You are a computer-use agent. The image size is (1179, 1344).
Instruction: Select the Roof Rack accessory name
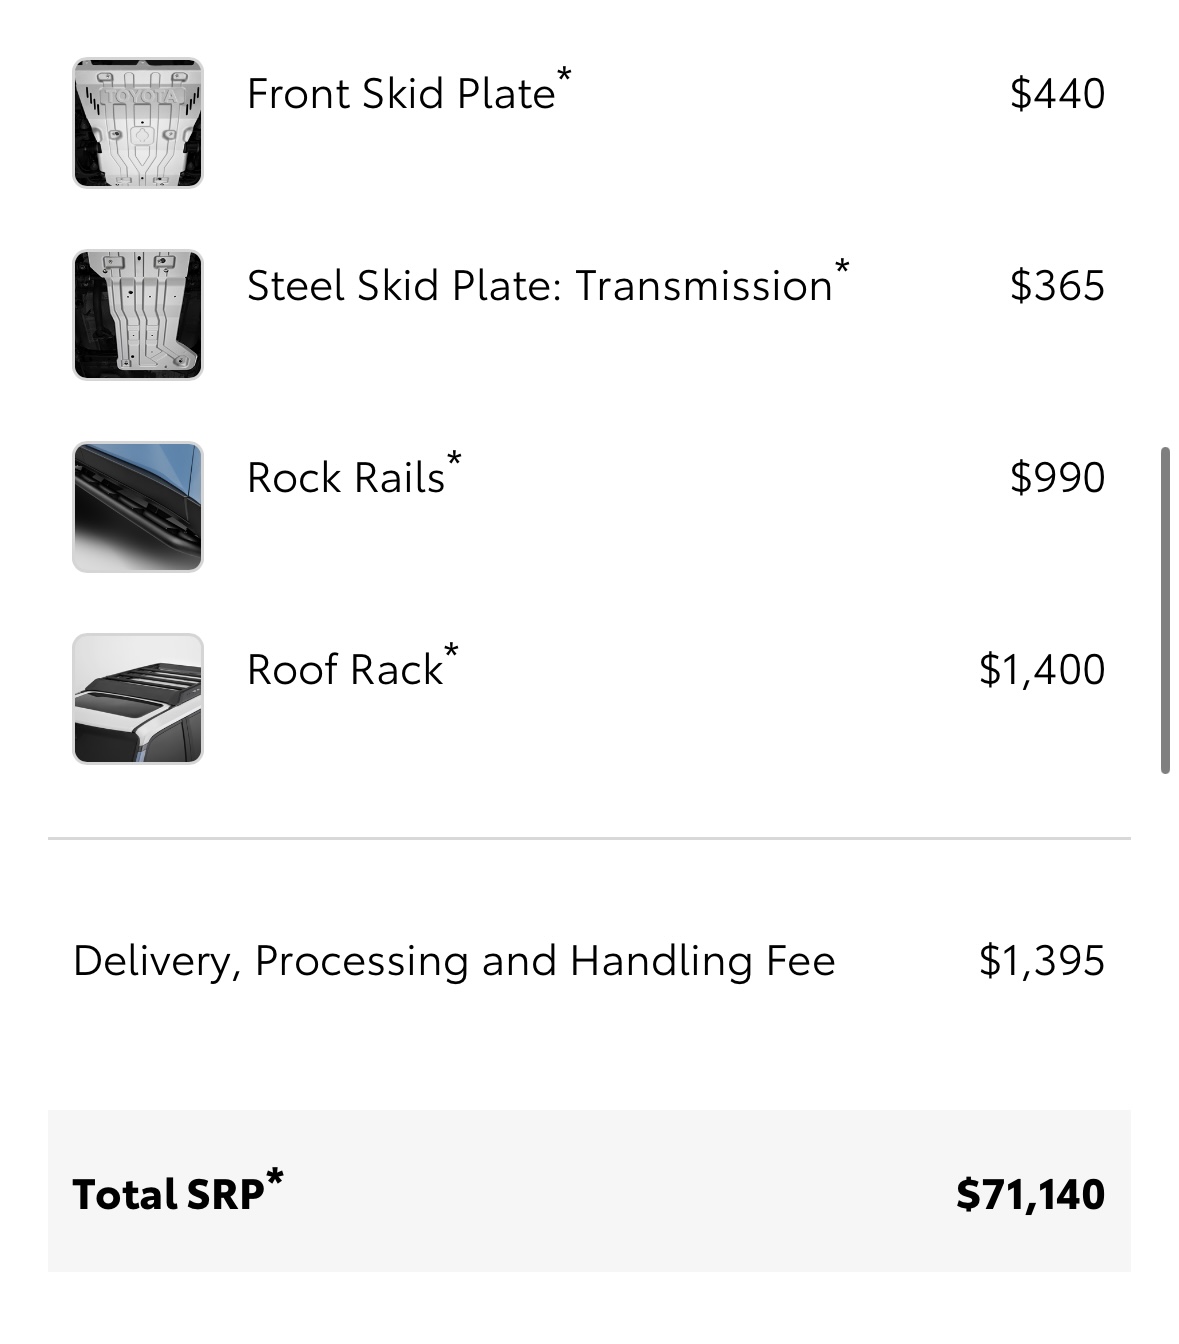345,670
